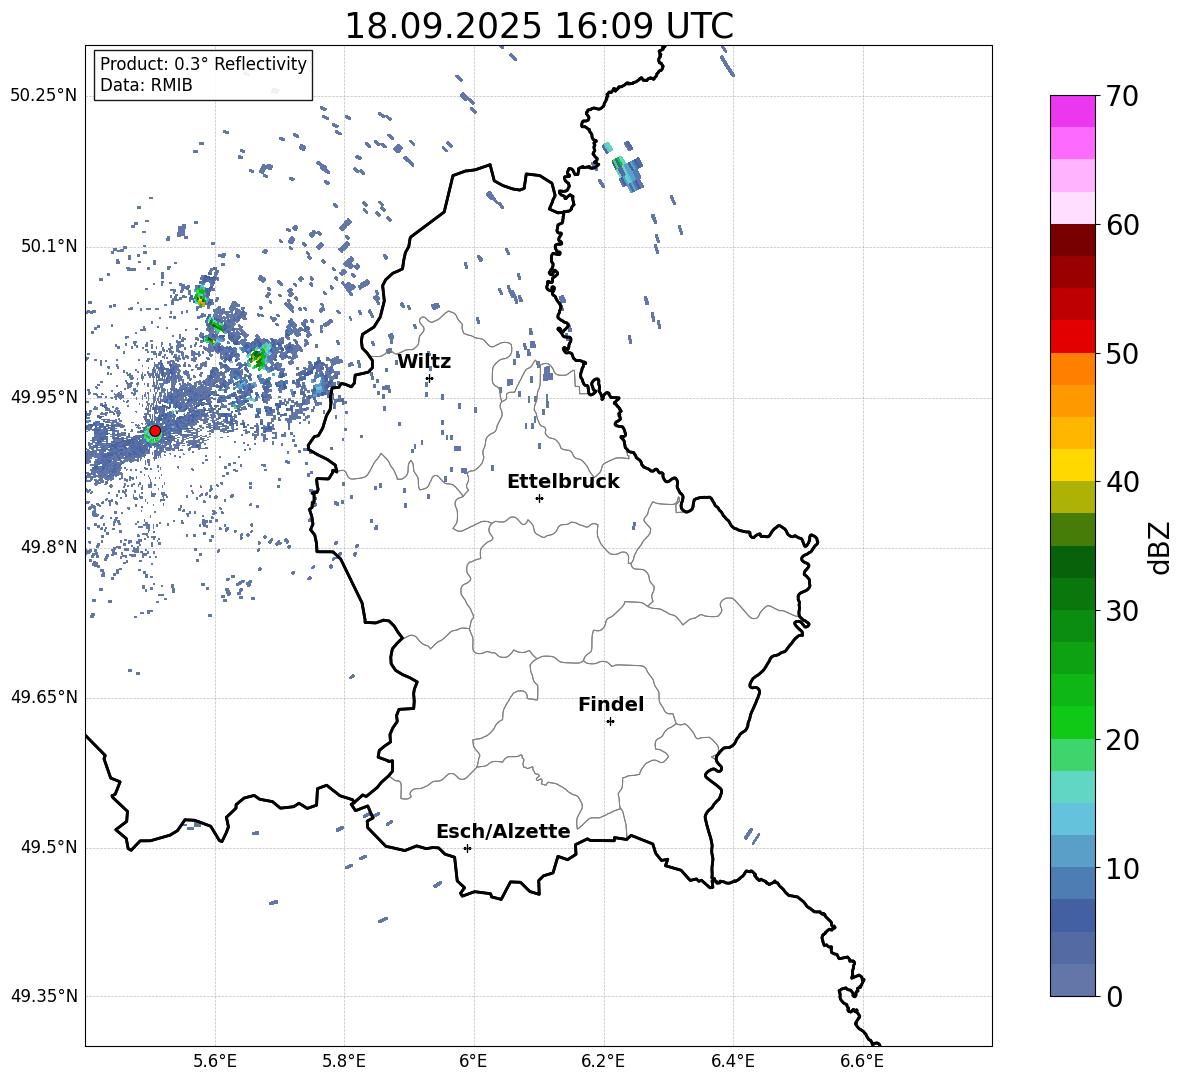The image size is (1184, 1081).
Task: Click the red radar location marker
Action: tap(155, 431)
